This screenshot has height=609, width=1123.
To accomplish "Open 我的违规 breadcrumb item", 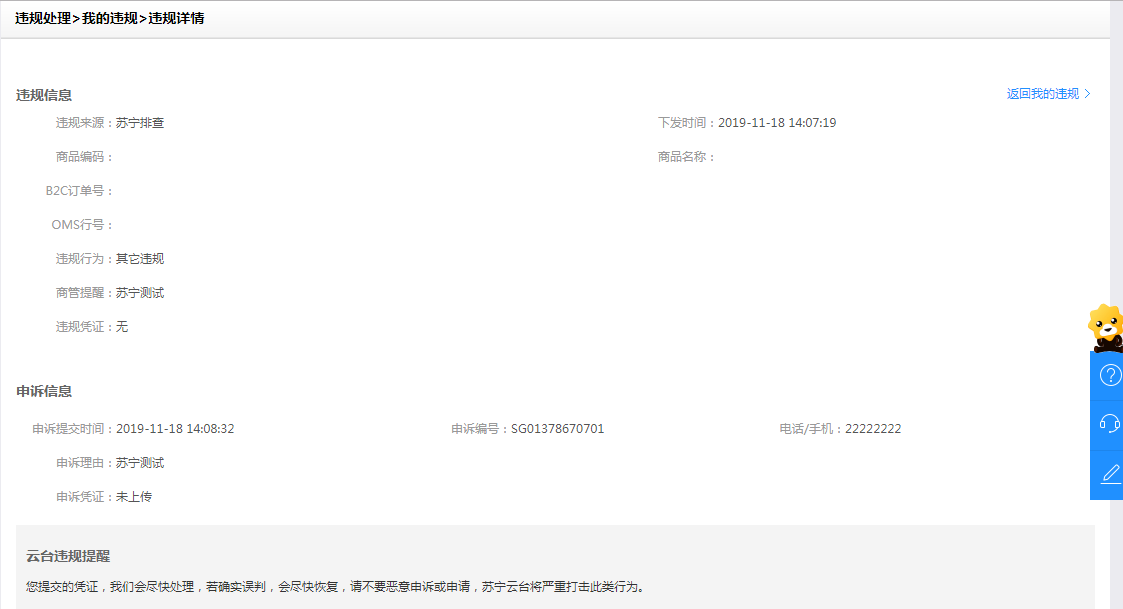I will point(110,18).
